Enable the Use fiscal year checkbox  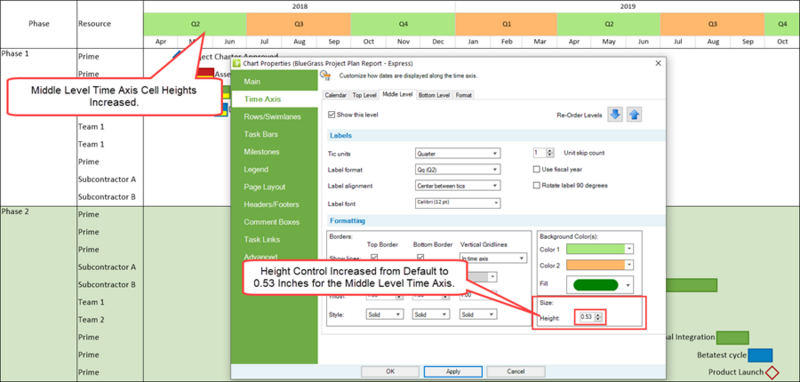coord(536,169)
